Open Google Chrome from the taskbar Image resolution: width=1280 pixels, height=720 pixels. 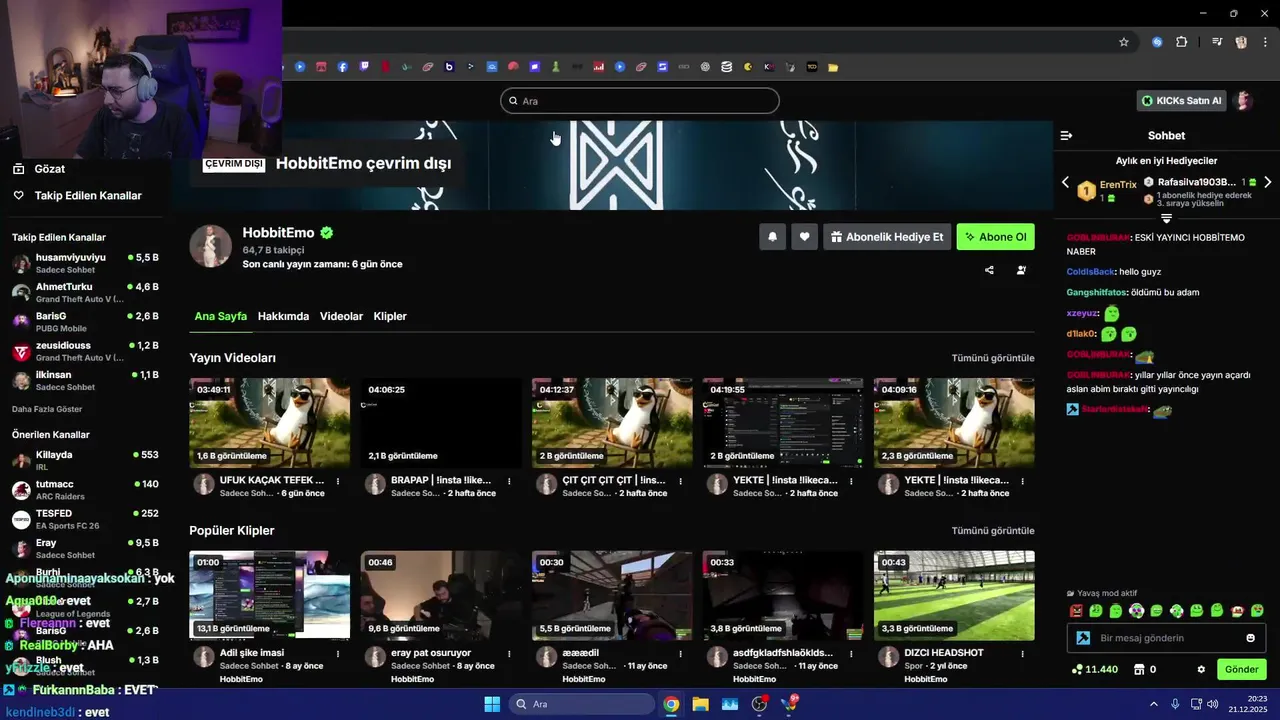pos(671,704)
